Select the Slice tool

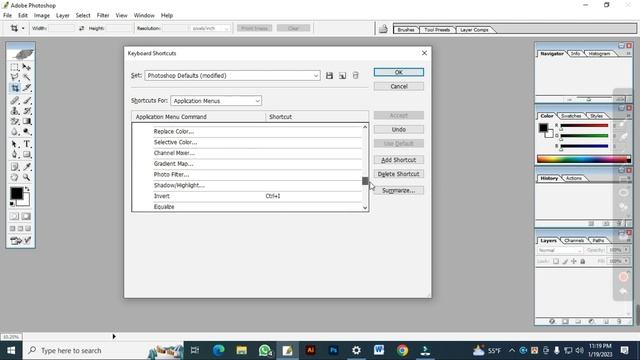pos(27,88)
